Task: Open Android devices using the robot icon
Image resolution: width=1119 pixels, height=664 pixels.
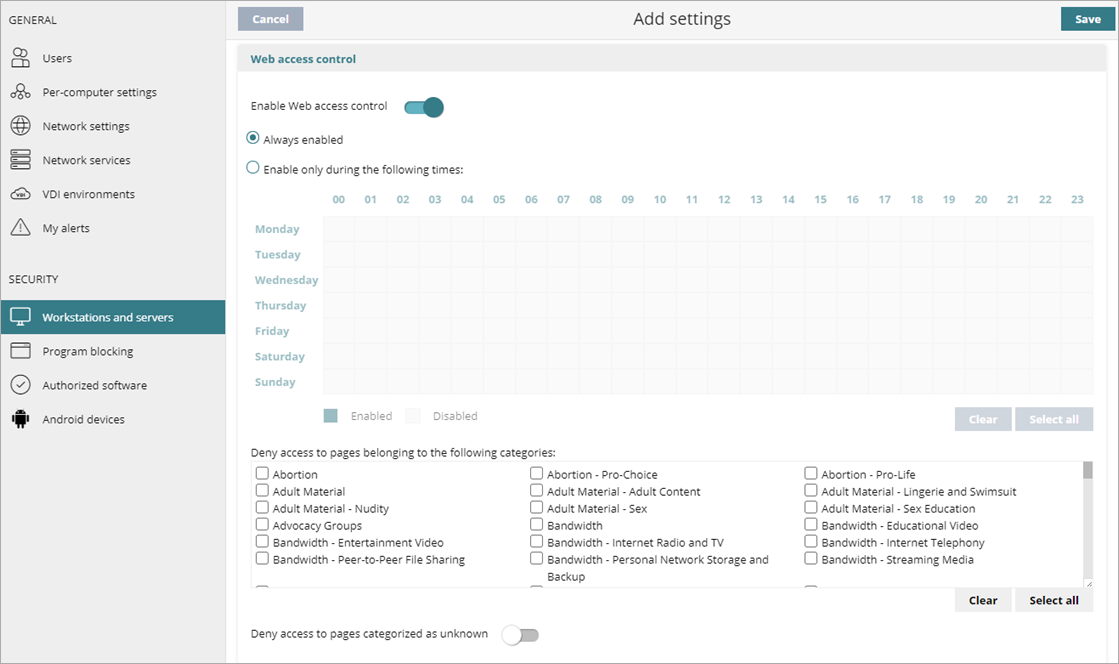Action: pyautogui.click(x=22, y=418)
